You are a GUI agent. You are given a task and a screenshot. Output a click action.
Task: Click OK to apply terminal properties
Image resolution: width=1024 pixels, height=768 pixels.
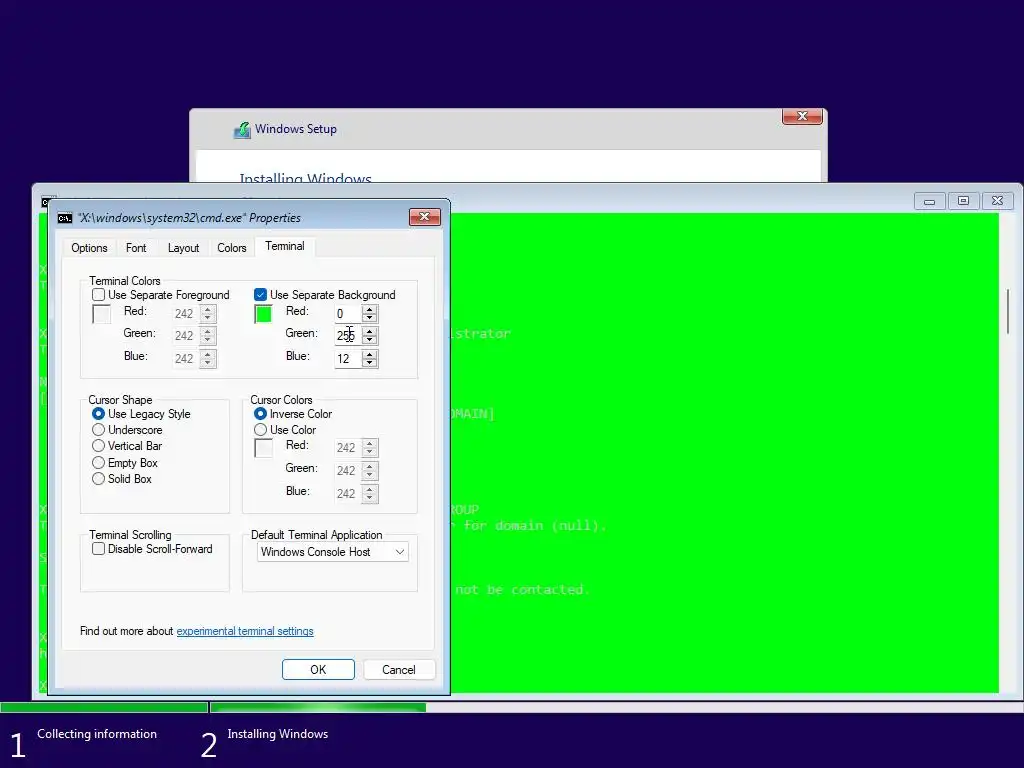tap(318, 669)
